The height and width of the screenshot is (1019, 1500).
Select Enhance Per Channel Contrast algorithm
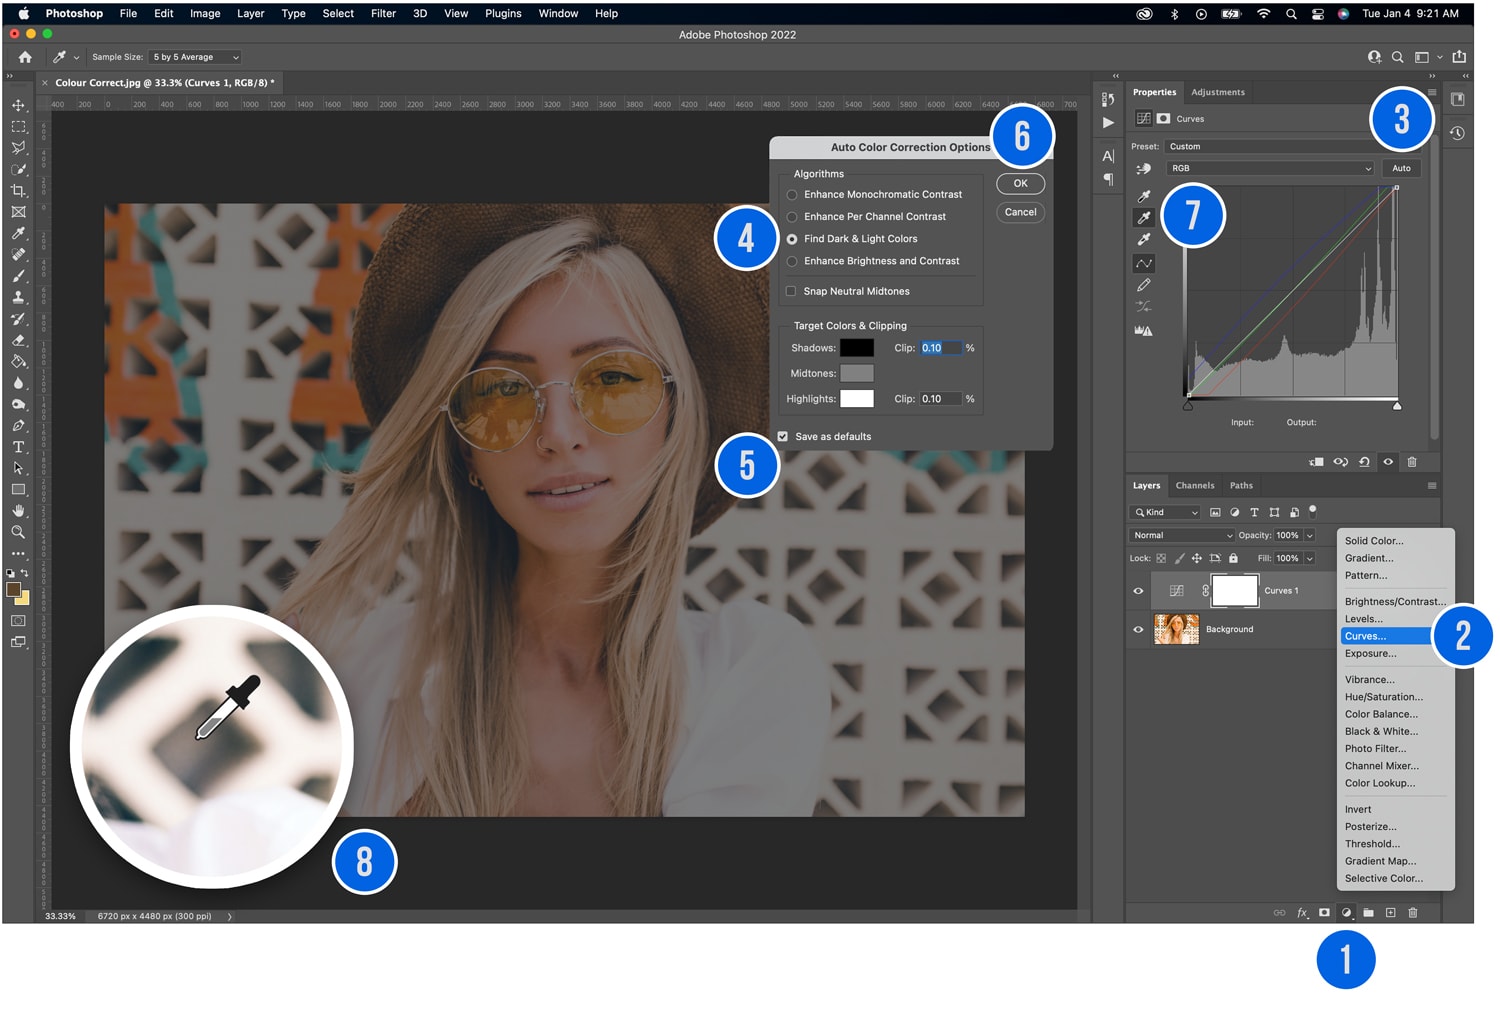(x=791, y=216)
